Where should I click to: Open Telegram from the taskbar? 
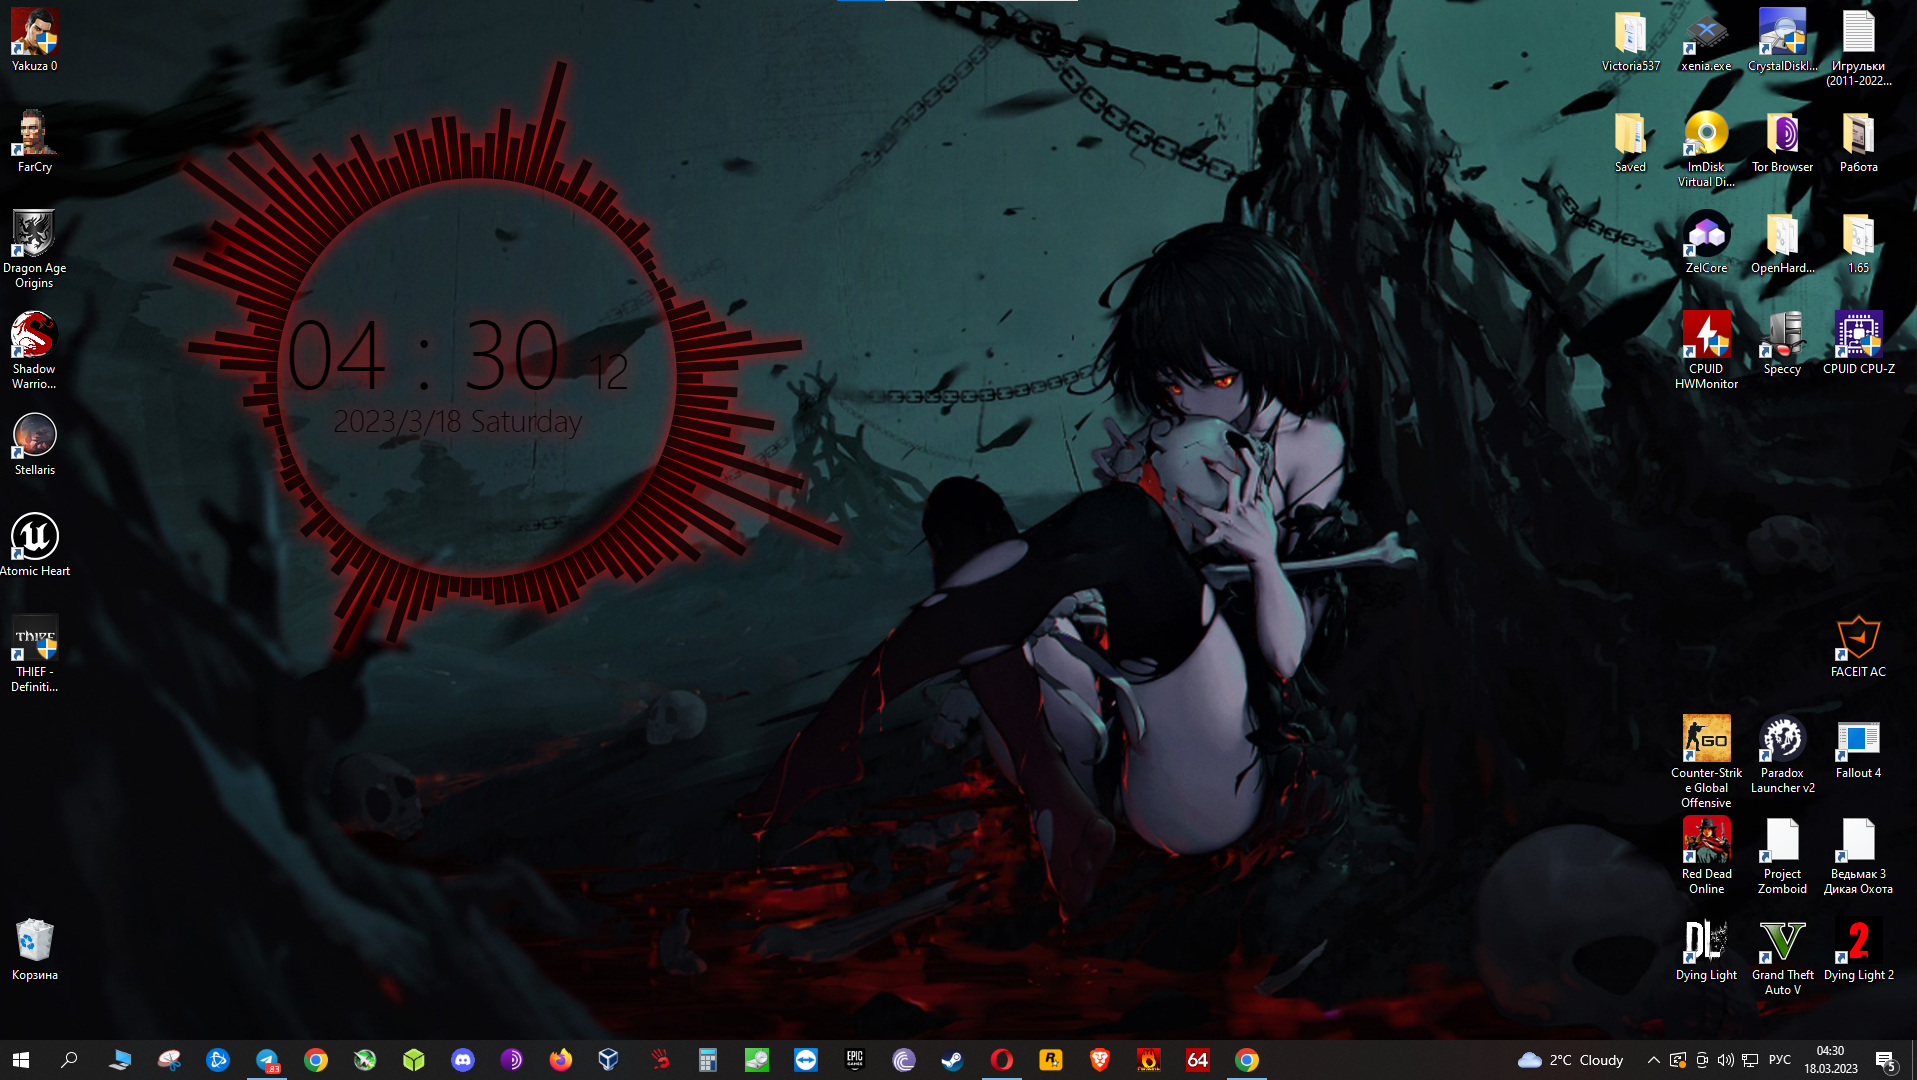(267, 1060)
